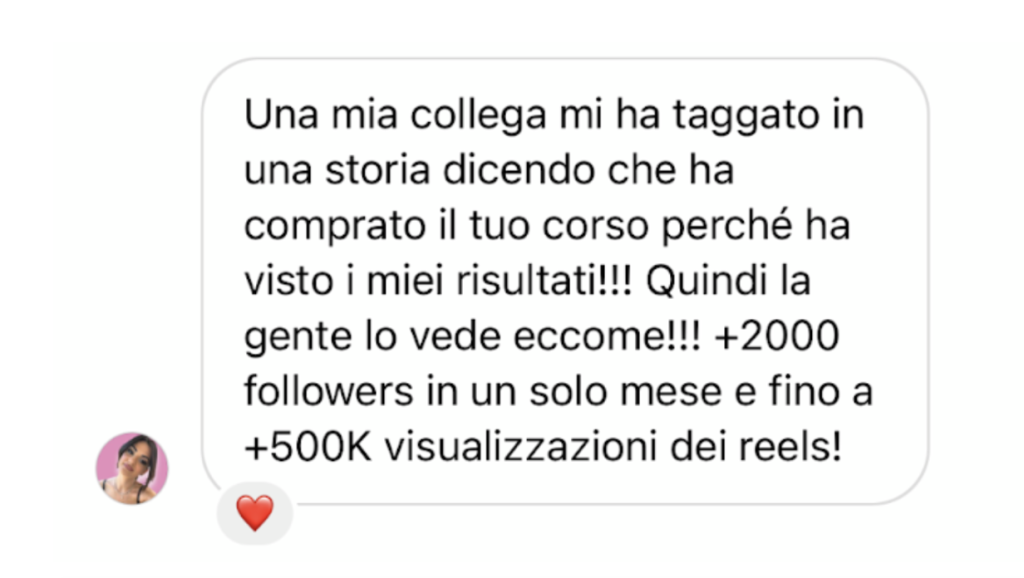
Task: Click the "+500K" figure in the message
Action: pos(308,448)
